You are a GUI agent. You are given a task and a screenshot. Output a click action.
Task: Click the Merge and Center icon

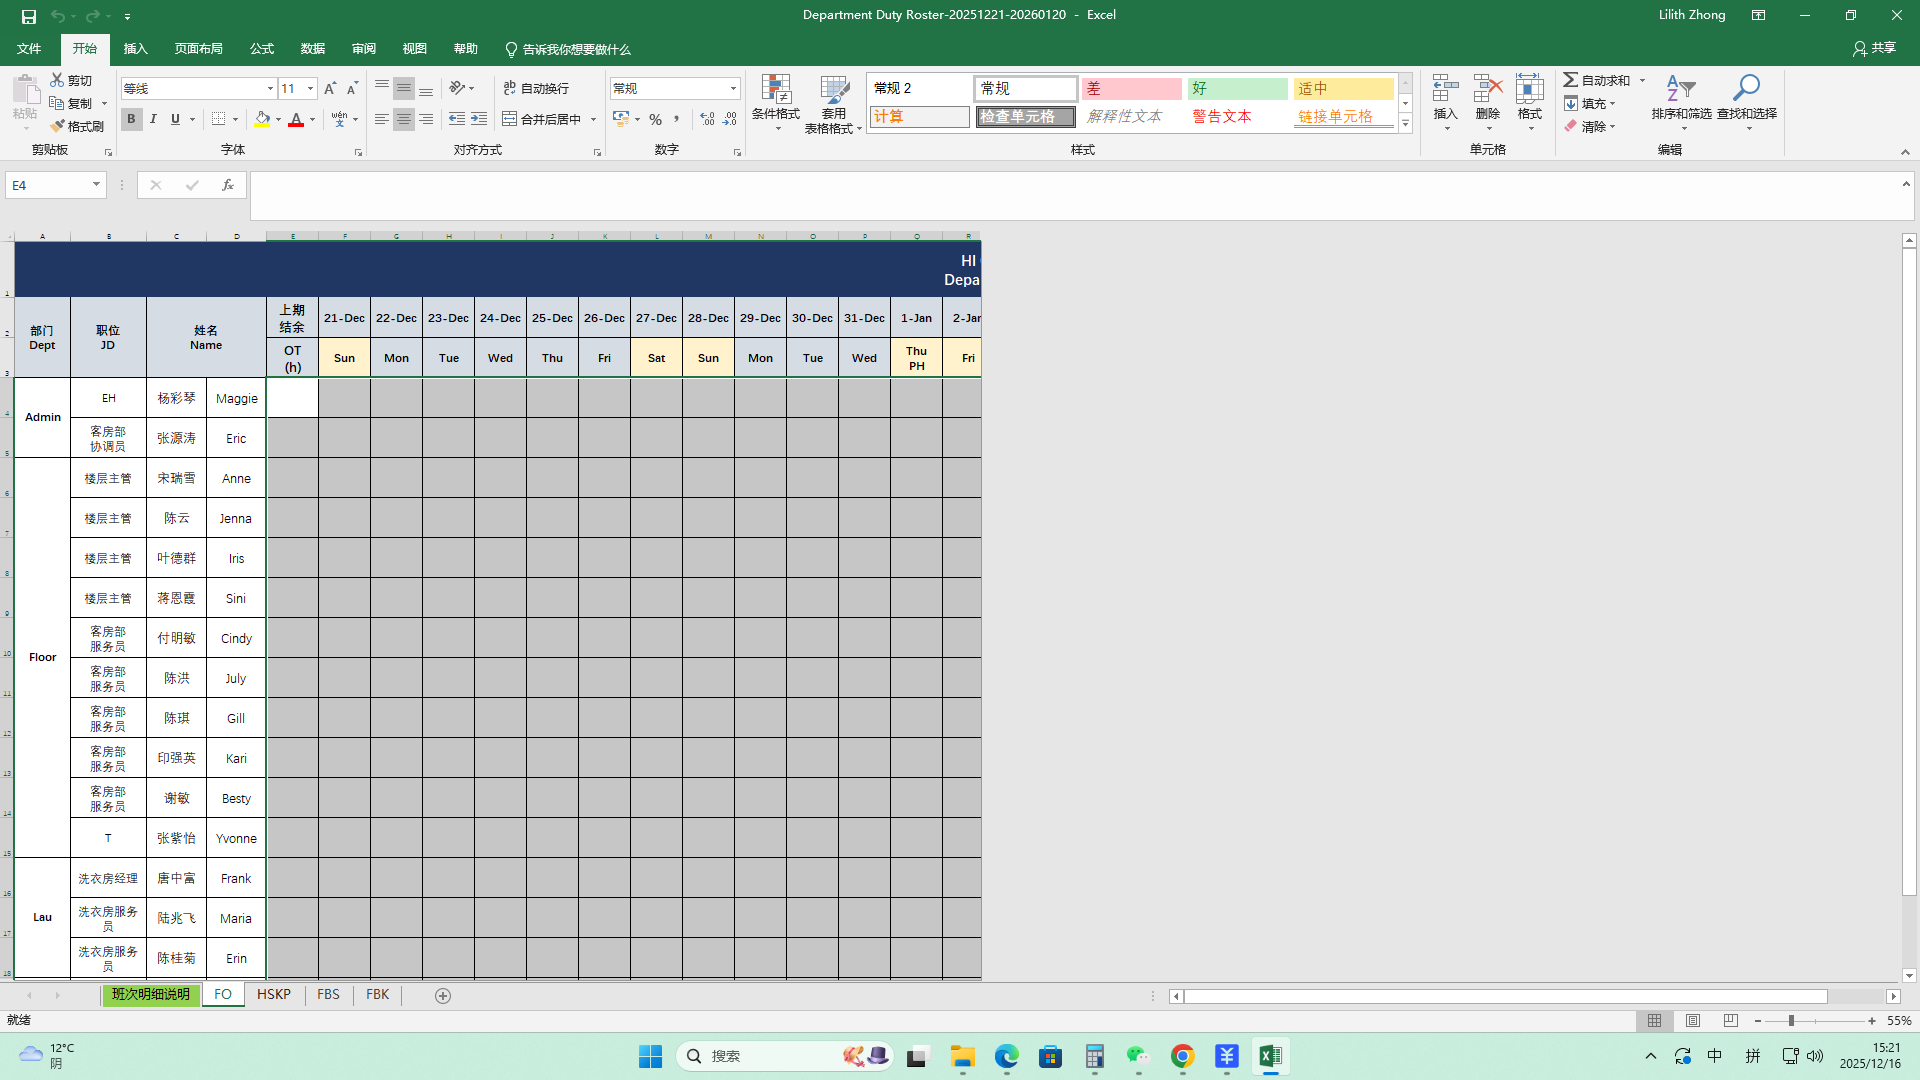pyautogui.click(x=510, y=119)
